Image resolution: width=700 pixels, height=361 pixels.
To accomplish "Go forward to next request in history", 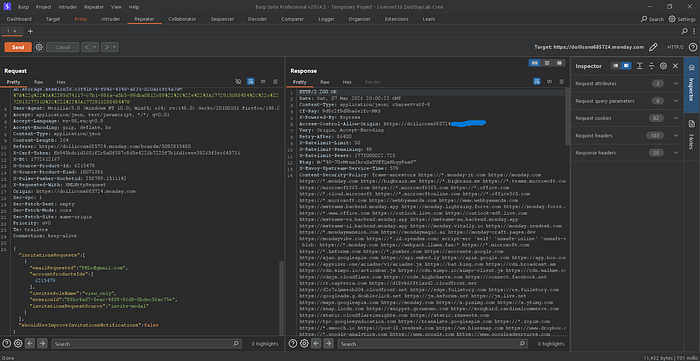I will tap(106, 47).
